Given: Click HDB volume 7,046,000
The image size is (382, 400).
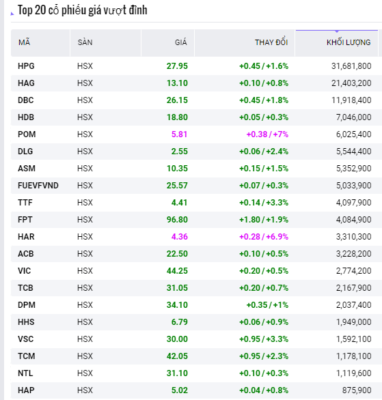Looking at the screenshot, I should [353, 117].
